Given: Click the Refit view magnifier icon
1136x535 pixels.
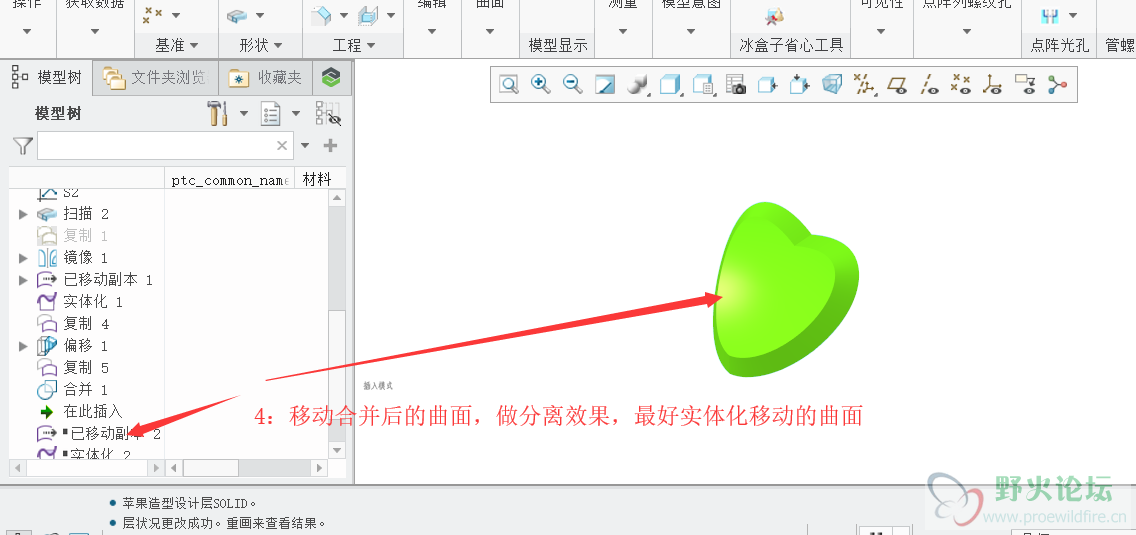Looking at the screenshot, I should 509,85.
